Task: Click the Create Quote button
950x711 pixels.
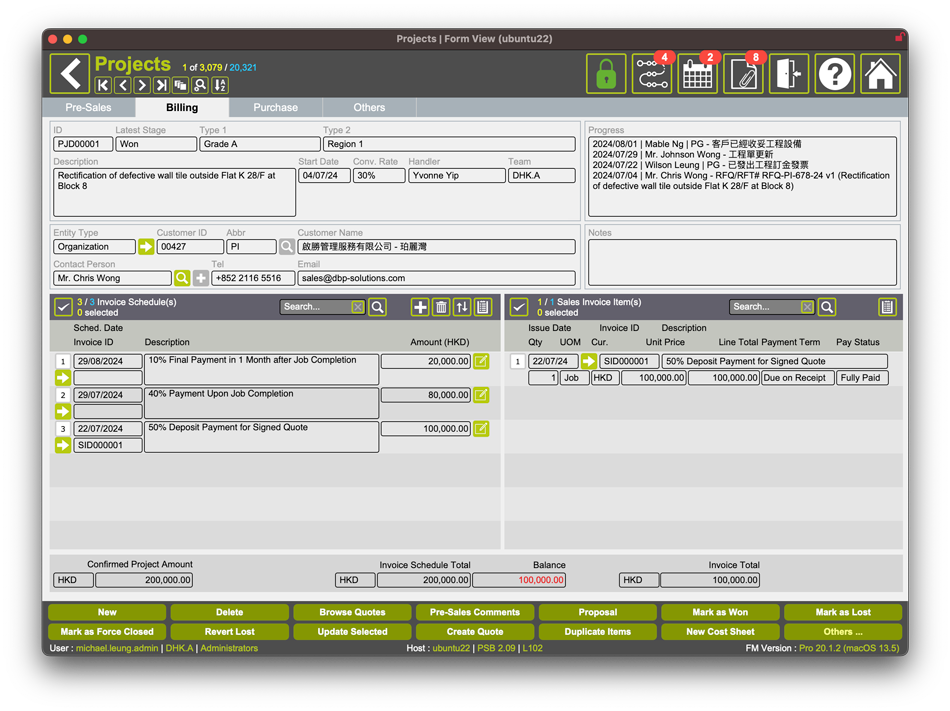Action: pos(475,632)
